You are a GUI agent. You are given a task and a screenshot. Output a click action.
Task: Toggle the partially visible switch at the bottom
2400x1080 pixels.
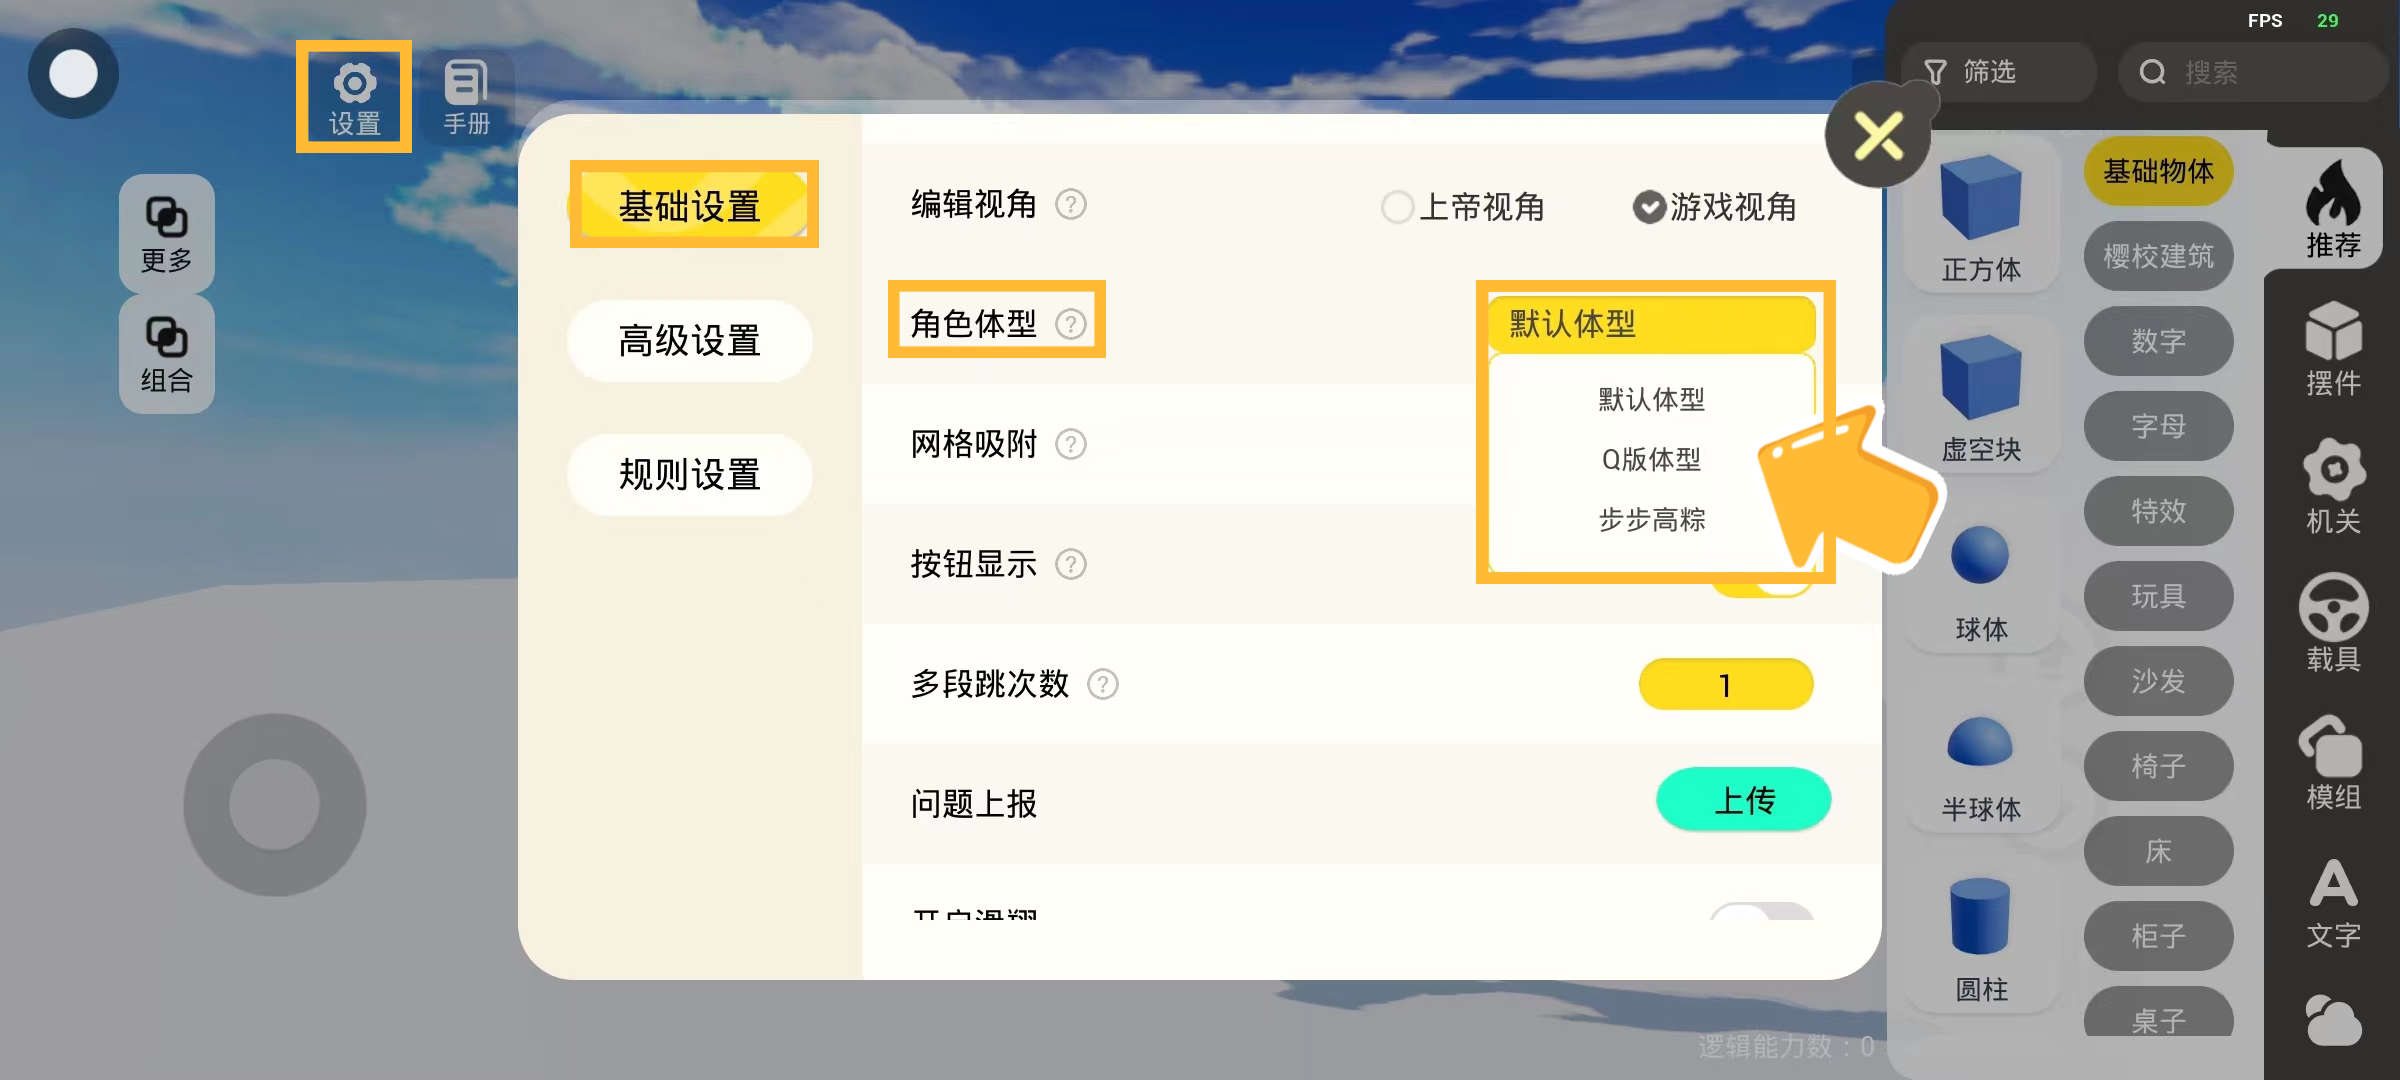tap(1760, 912)
